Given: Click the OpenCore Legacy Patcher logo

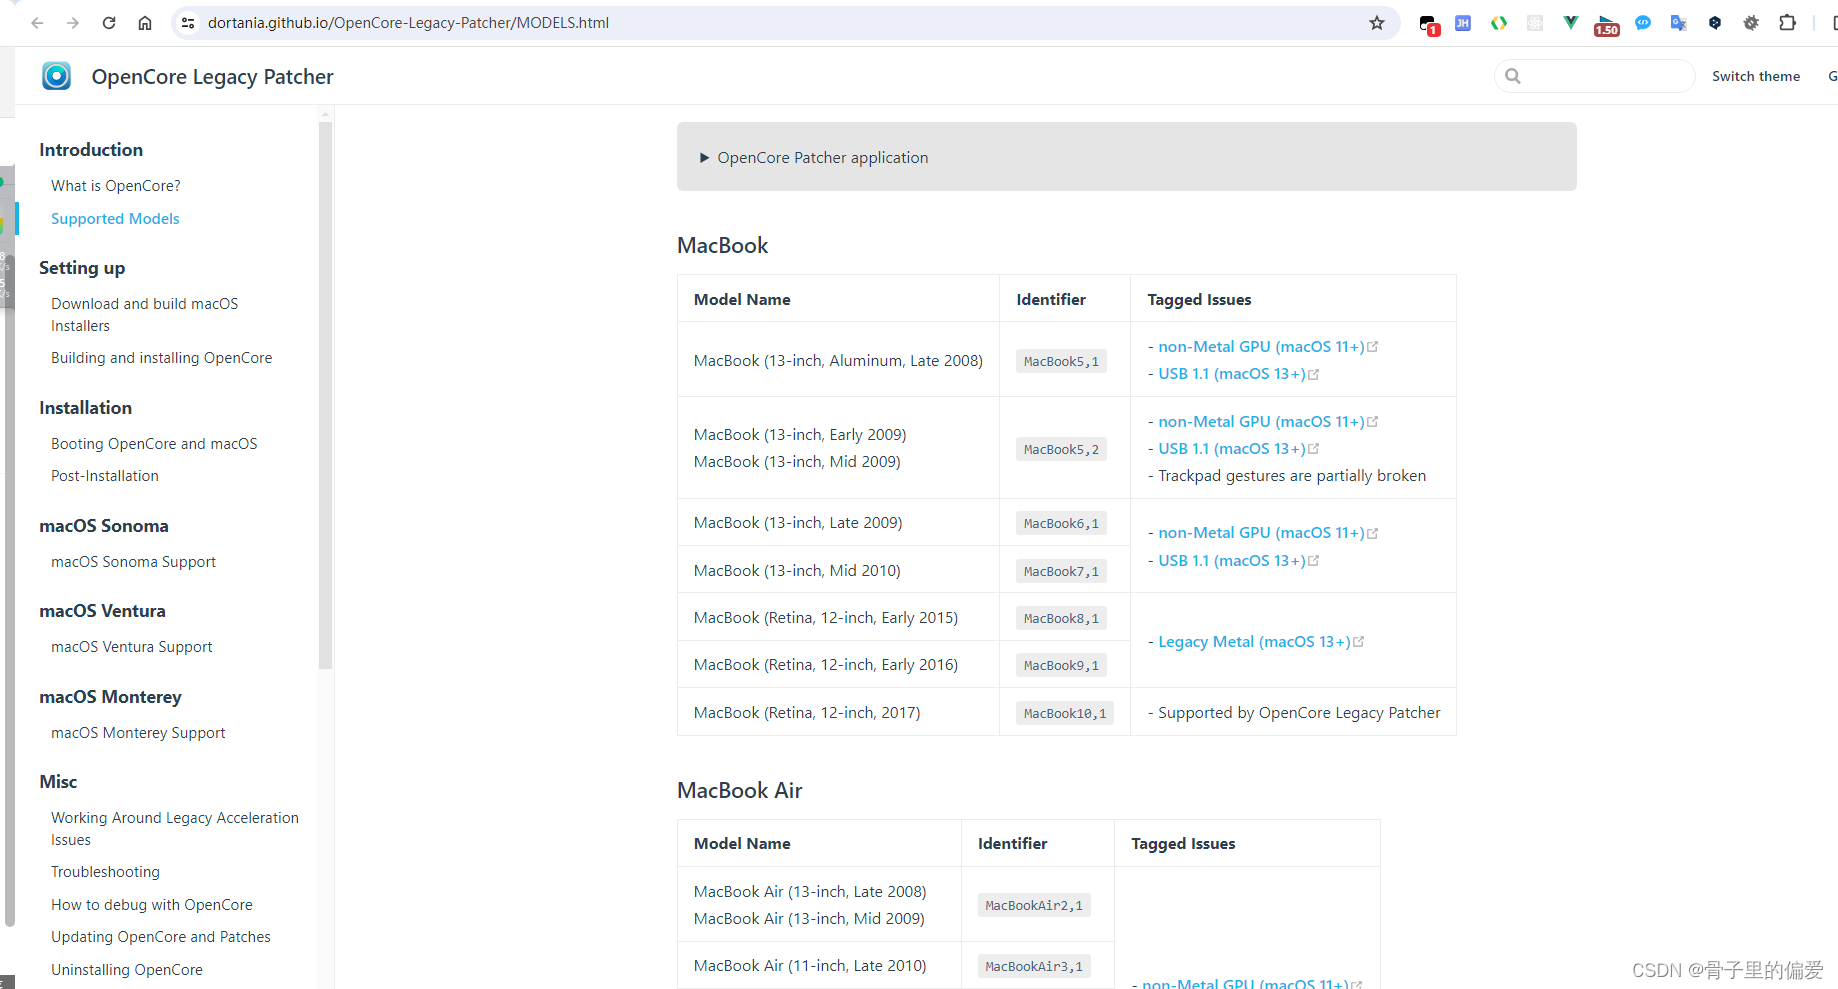Looking at the screenshot, I should click(x=57, y=76).
